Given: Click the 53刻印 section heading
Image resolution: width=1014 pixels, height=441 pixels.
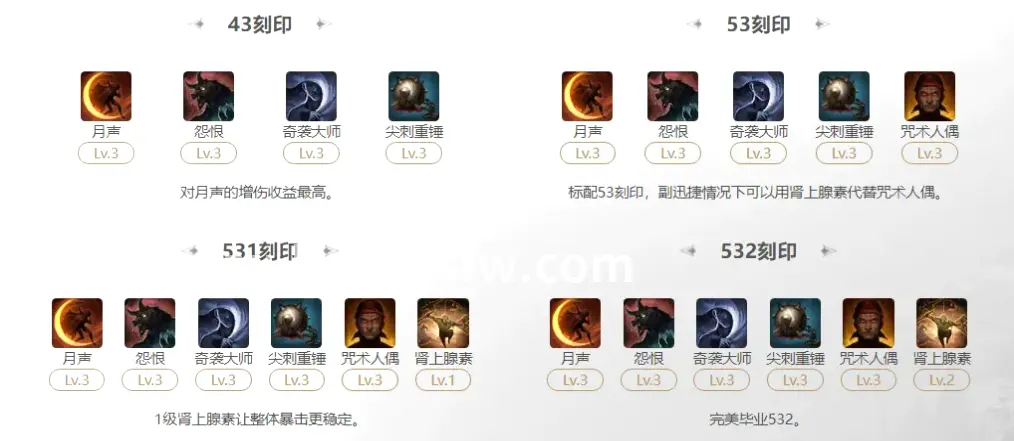Looking at the screenshot, I should pos(759,25).
